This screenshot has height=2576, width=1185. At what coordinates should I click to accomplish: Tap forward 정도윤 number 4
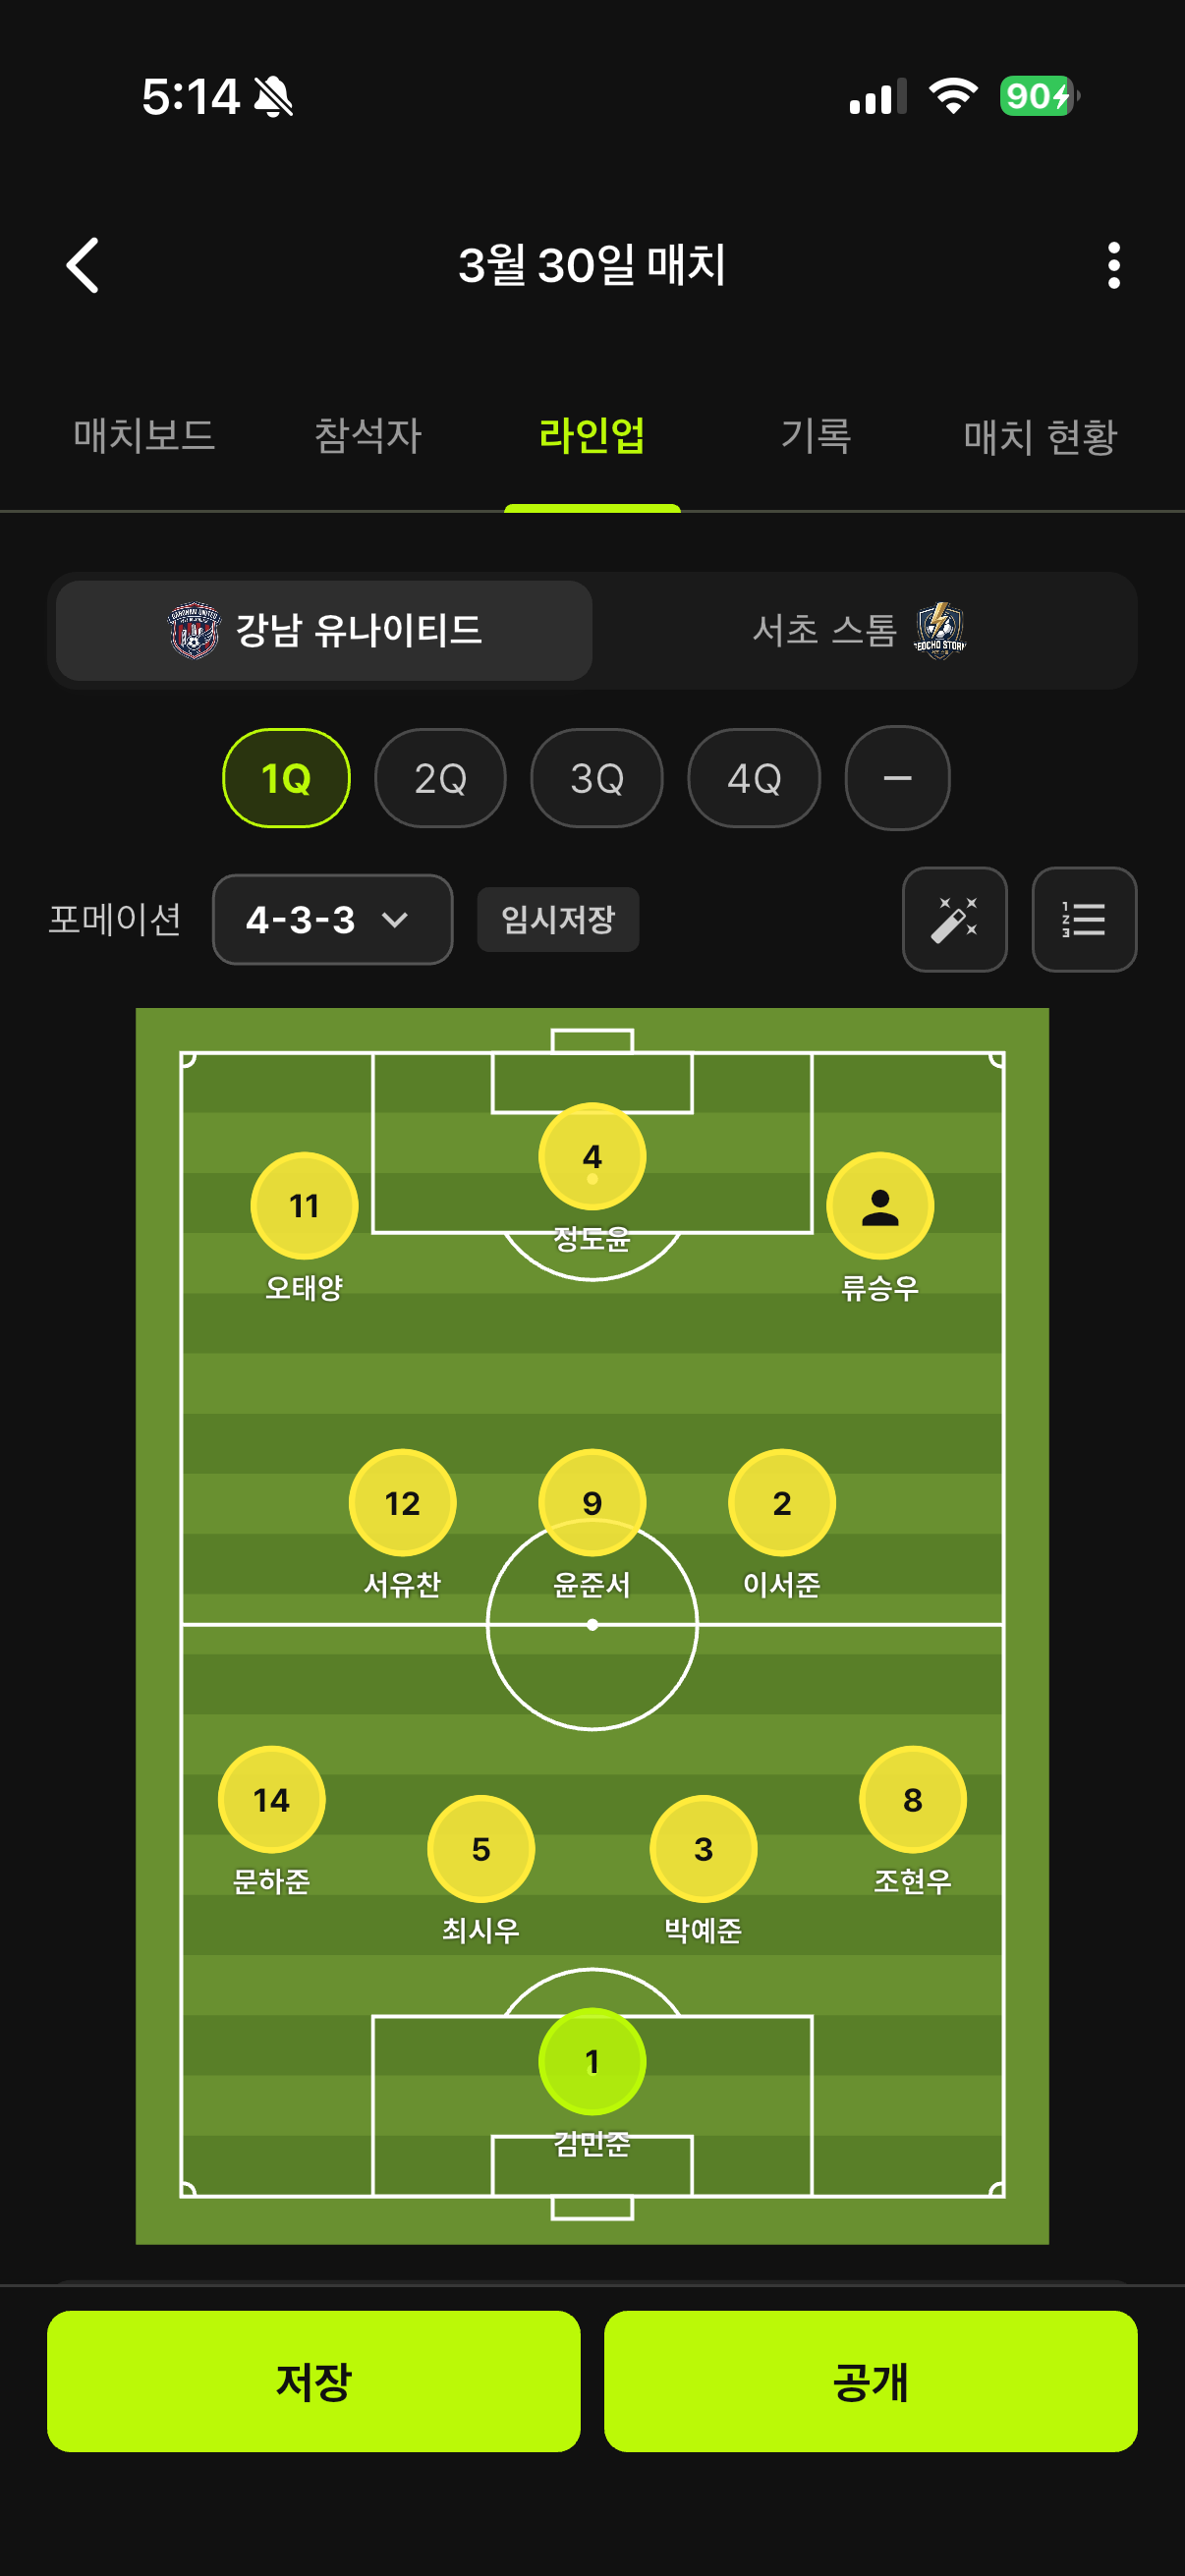pyautogui.click(x=592, y=1155)
